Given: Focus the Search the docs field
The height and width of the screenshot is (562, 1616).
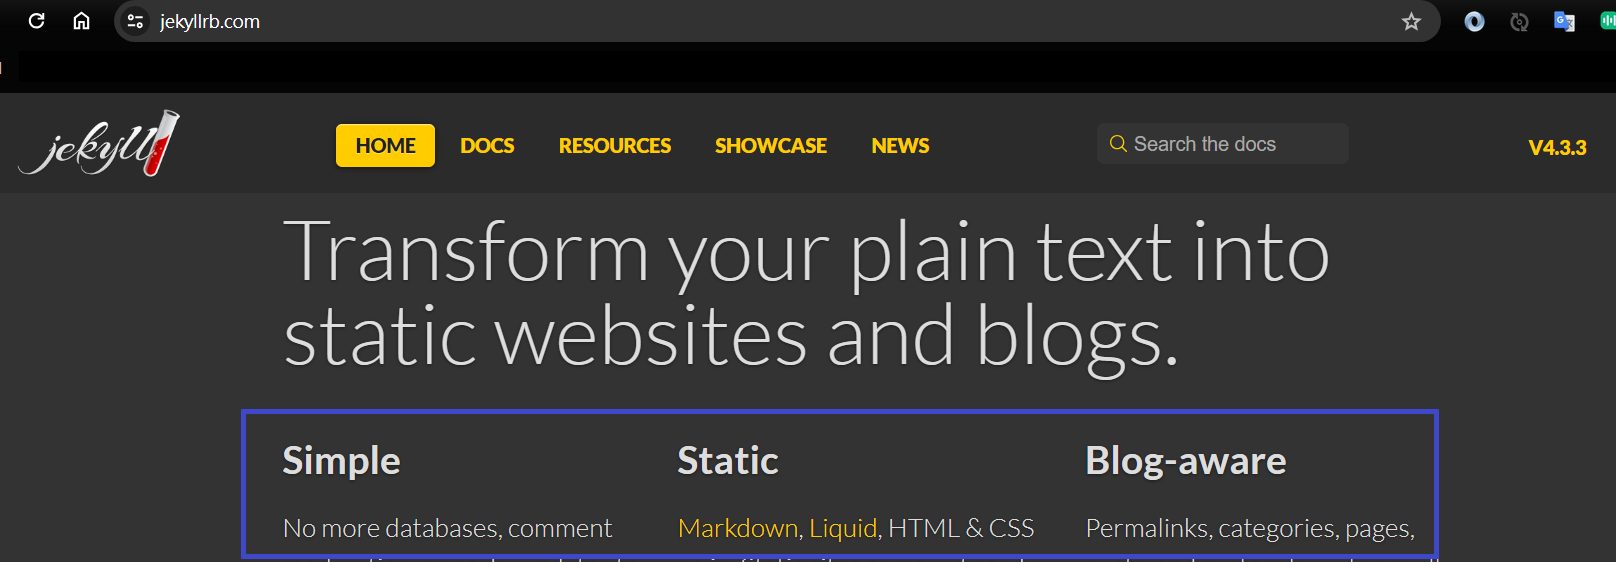Looking at the screenshot, I should coord(1222,144).
